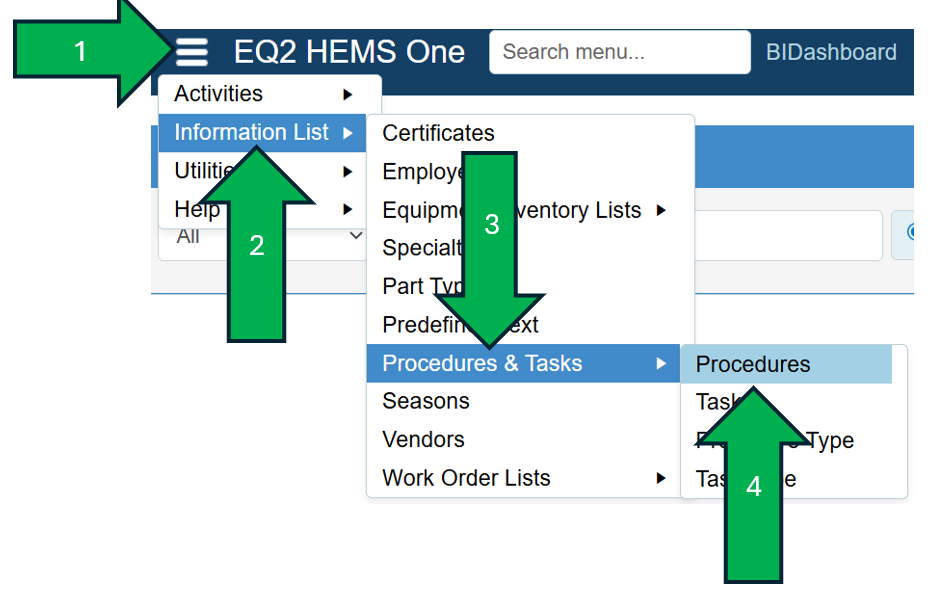This screenshot has width=936, height=601.
Task: Expand the Work Order Lists arrow
Action: point(660,478)
